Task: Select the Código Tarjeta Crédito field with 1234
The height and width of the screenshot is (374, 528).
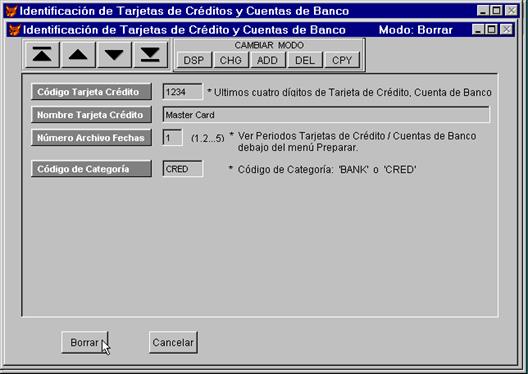Action: [183, 92]
